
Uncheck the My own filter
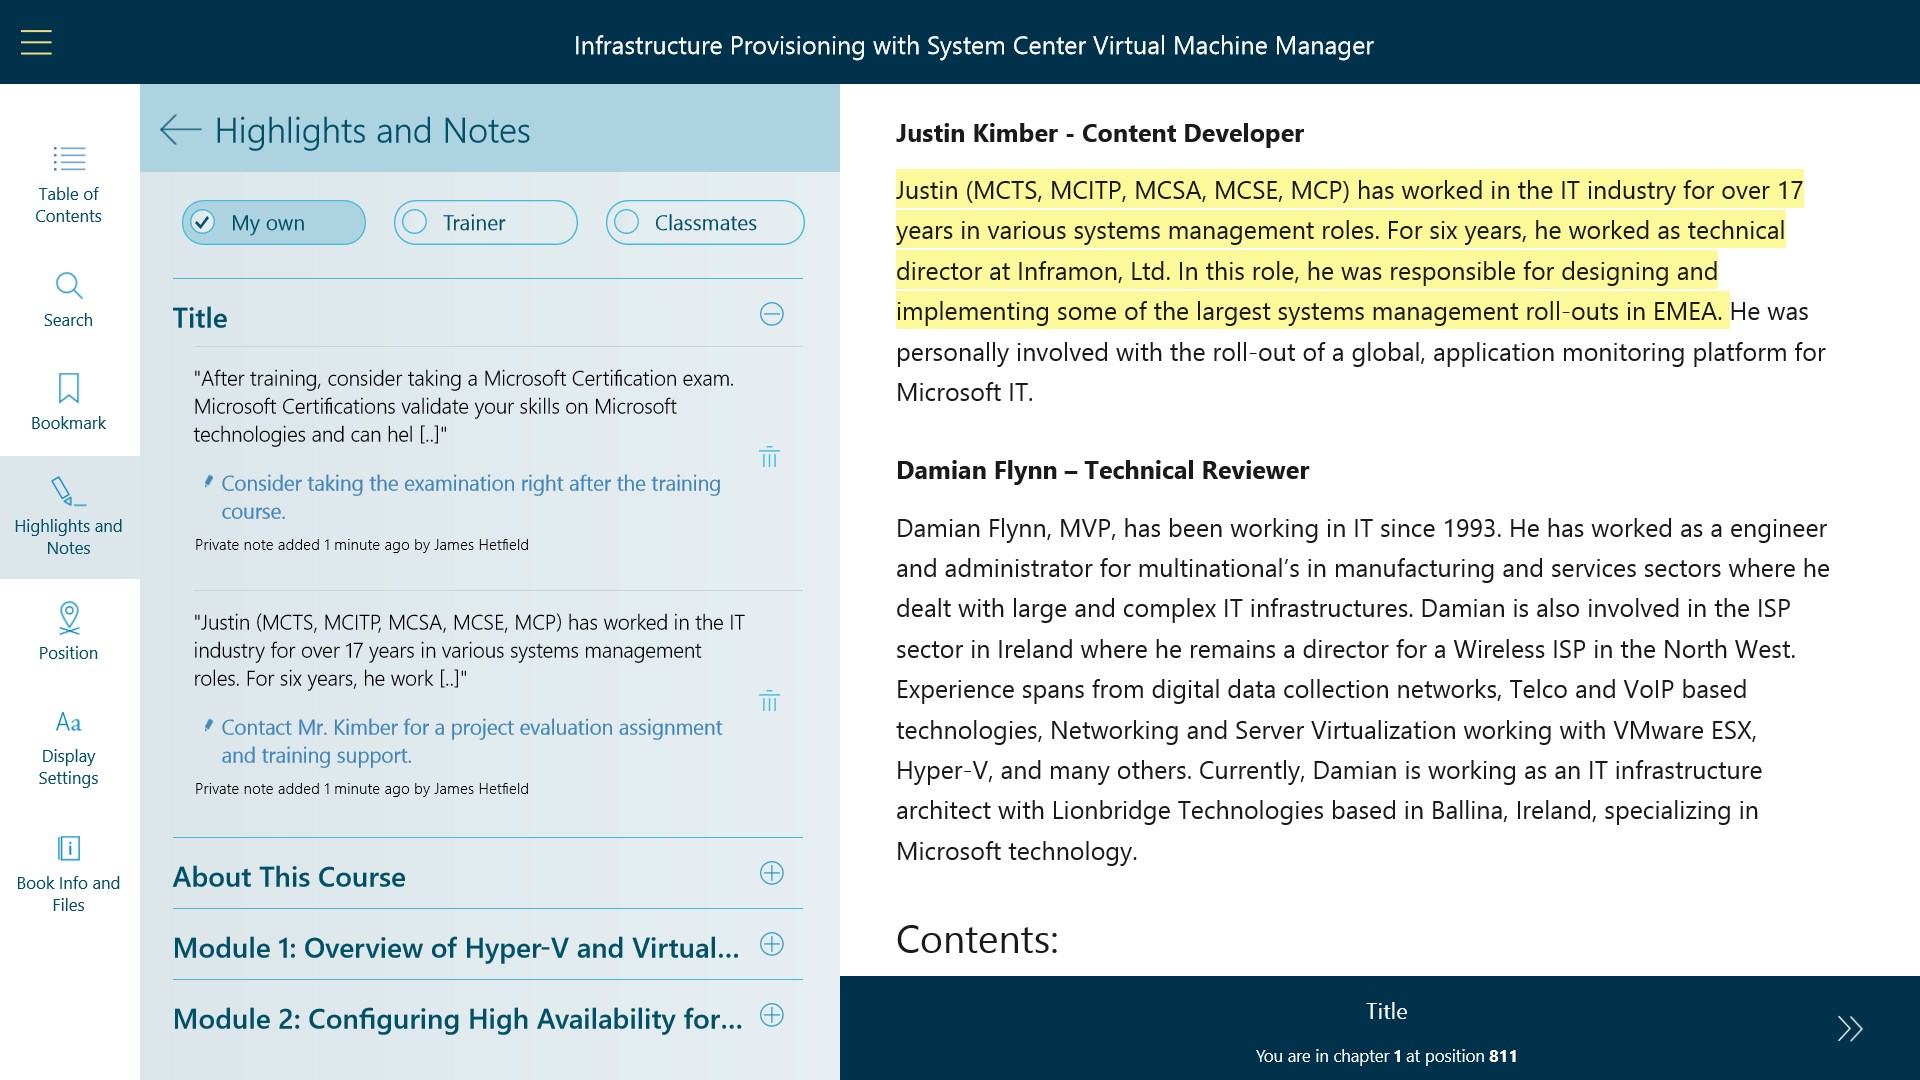[273, 222]
